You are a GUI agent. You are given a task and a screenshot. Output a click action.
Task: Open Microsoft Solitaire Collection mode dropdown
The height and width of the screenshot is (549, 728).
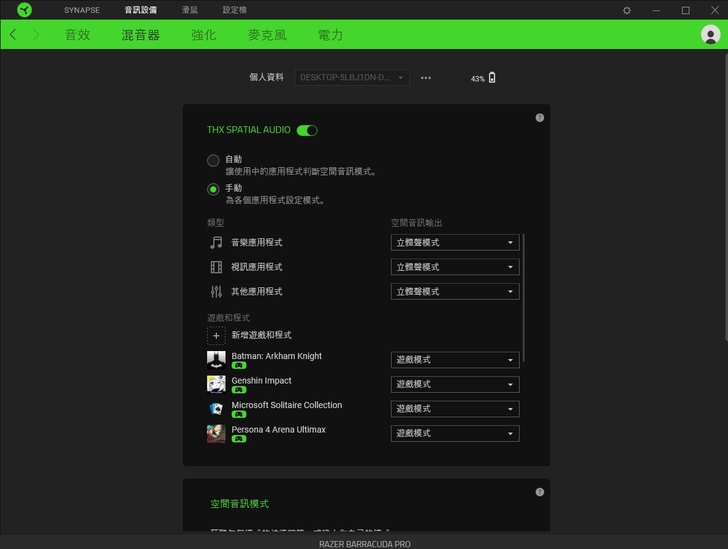point(455,409)
